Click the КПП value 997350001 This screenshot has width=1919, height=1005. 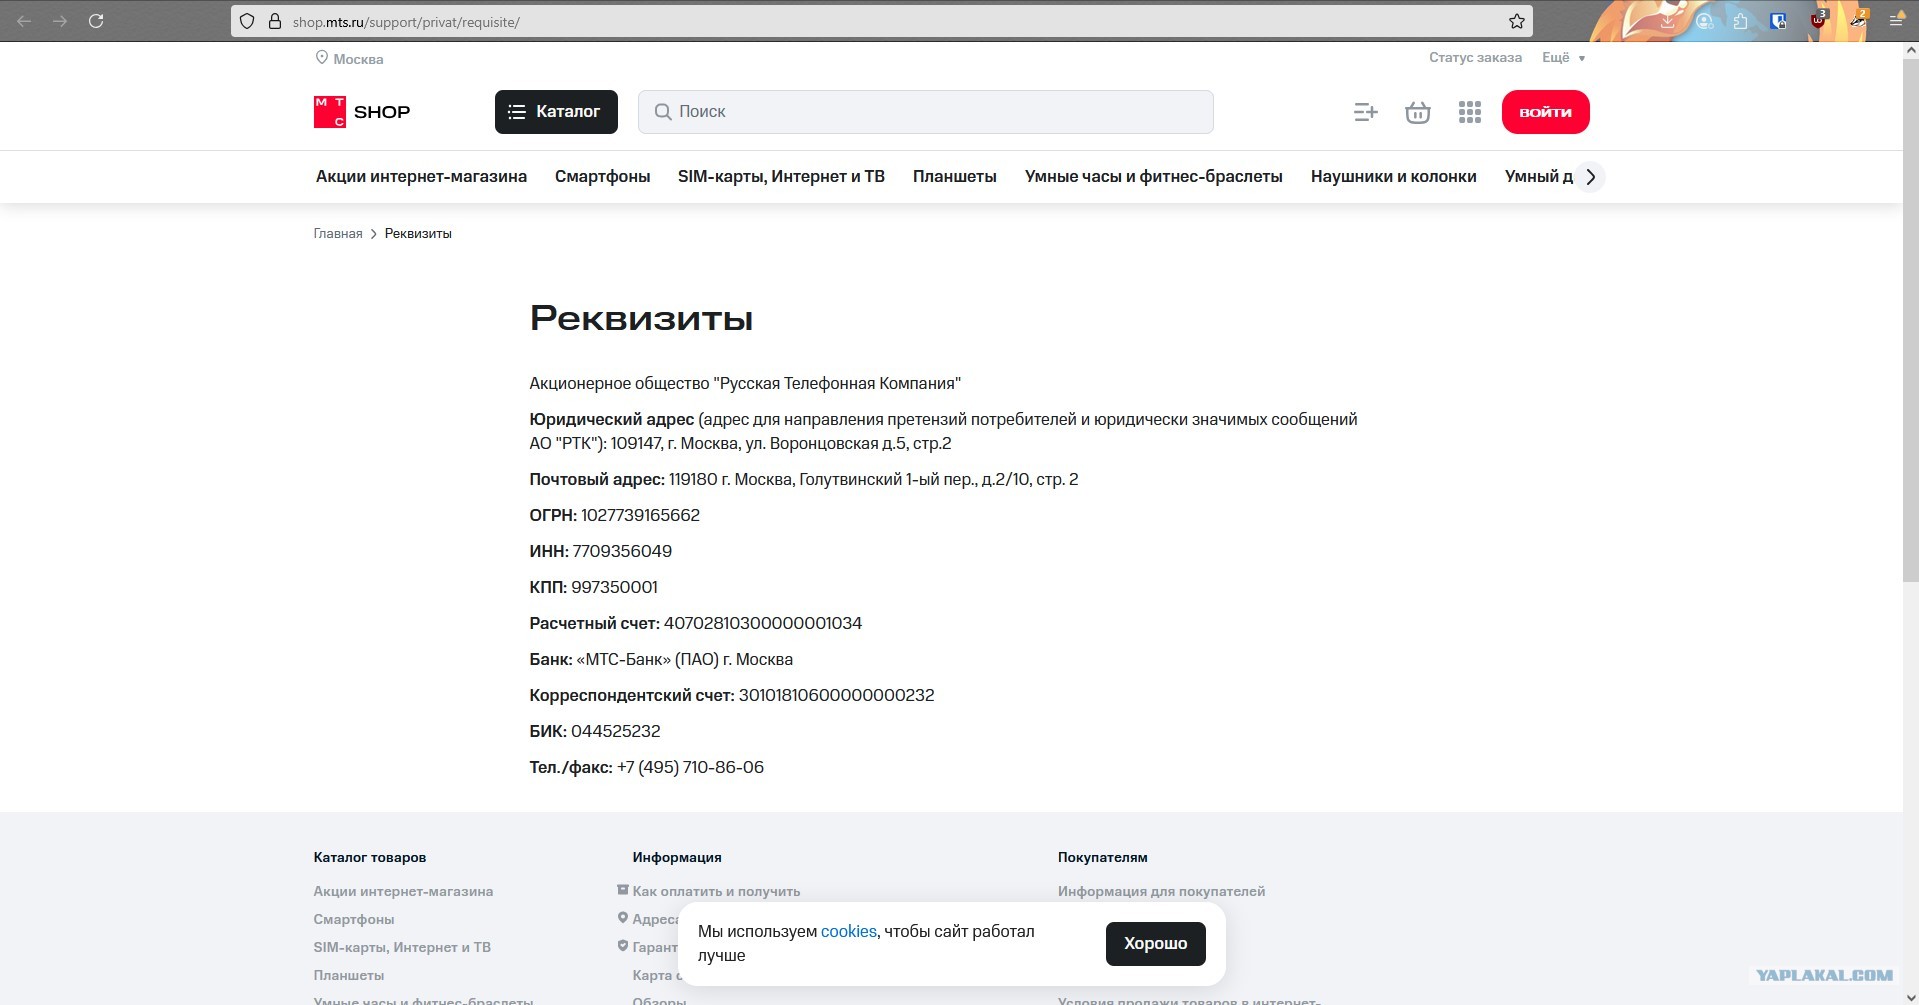click(x=614, y=587)
